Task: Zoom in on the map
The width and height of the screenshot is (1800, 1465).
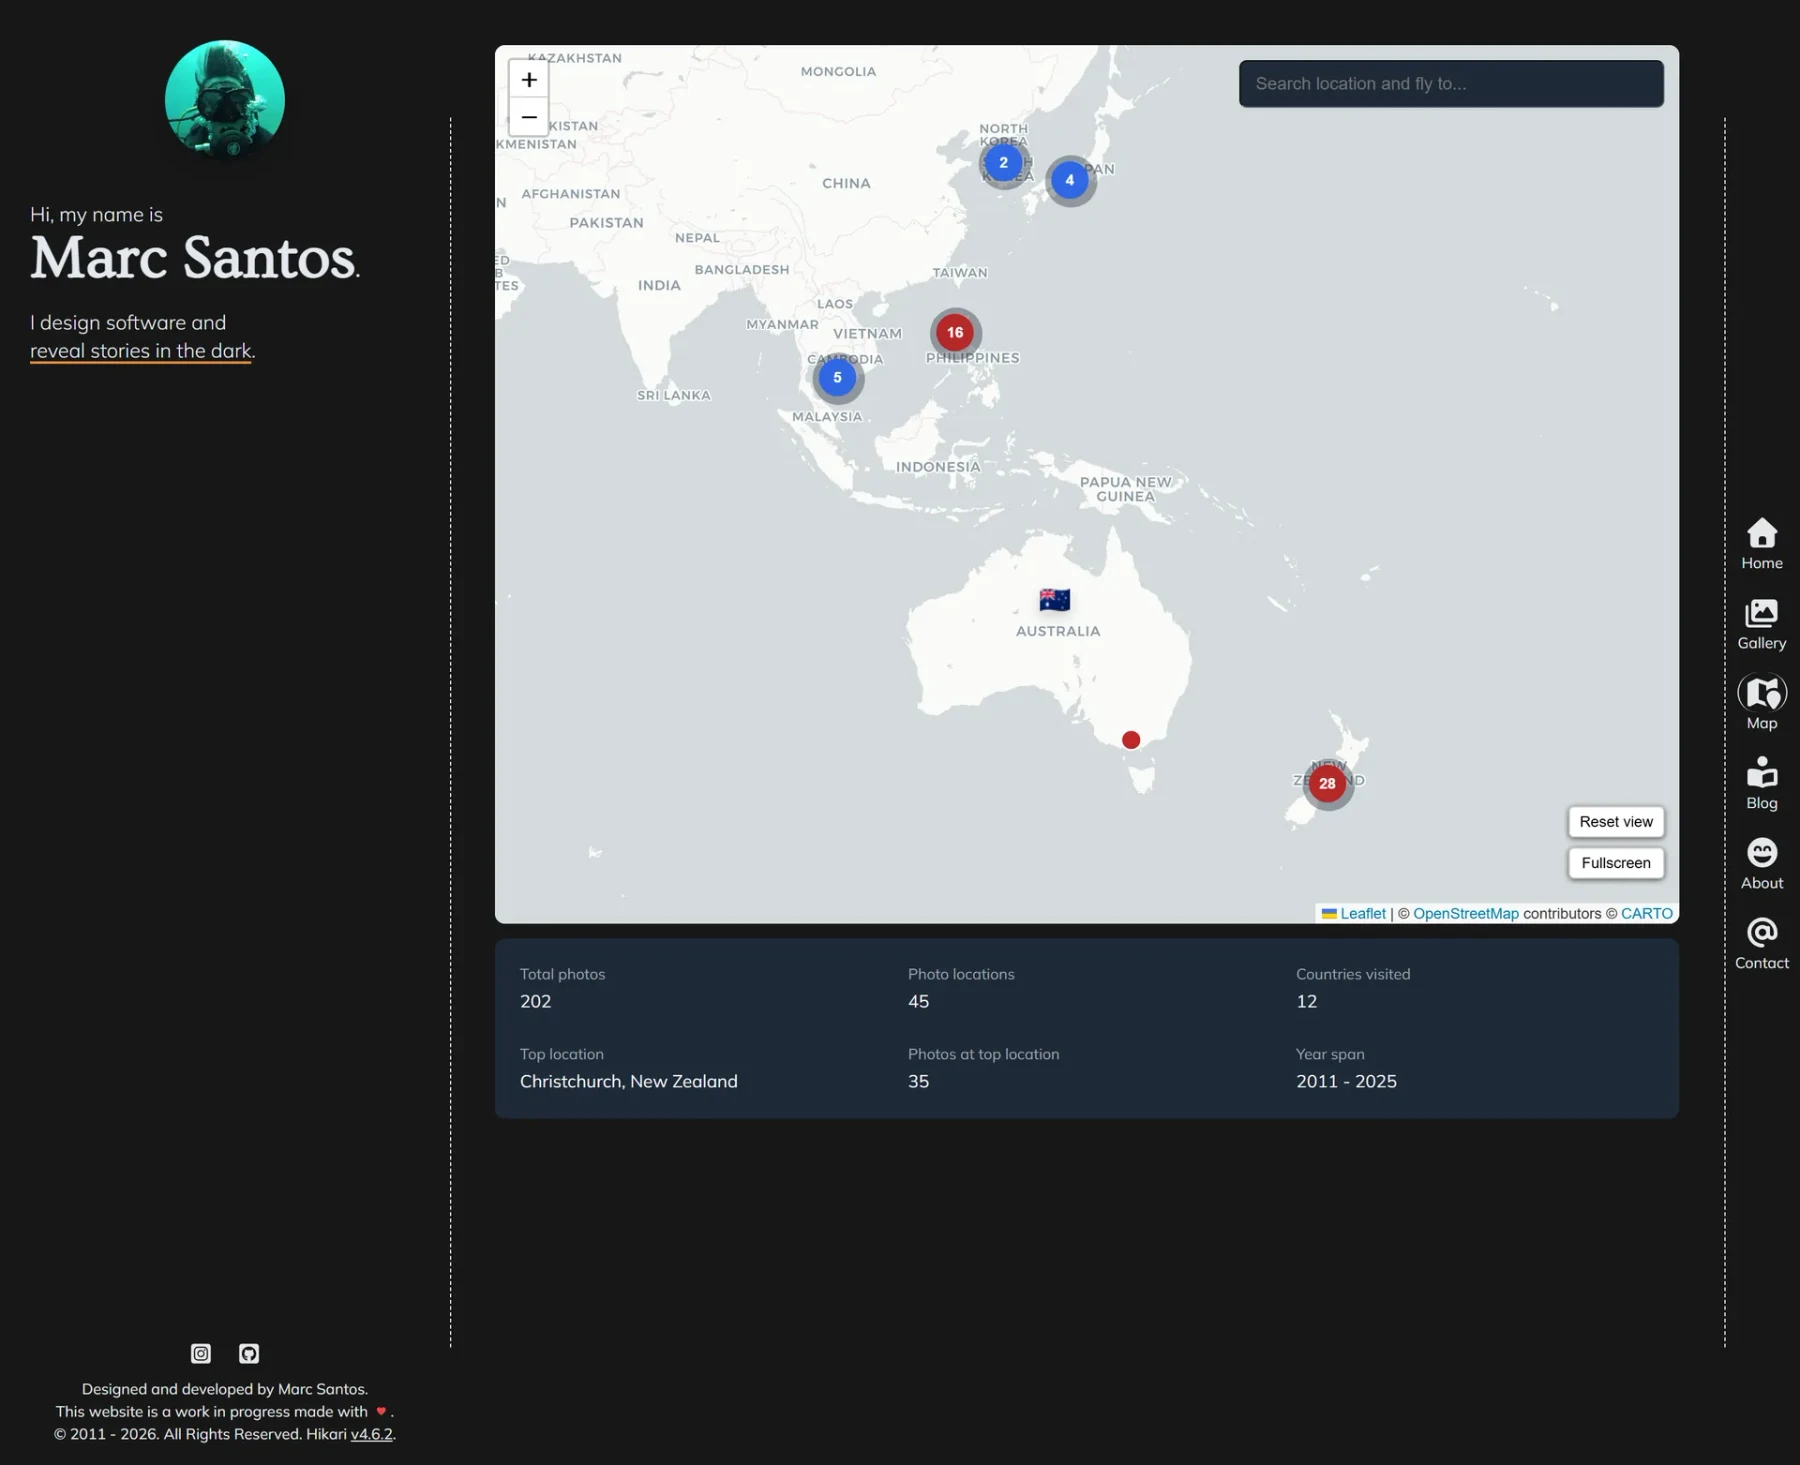Action: pyautogui.click(x=528, y=79)
